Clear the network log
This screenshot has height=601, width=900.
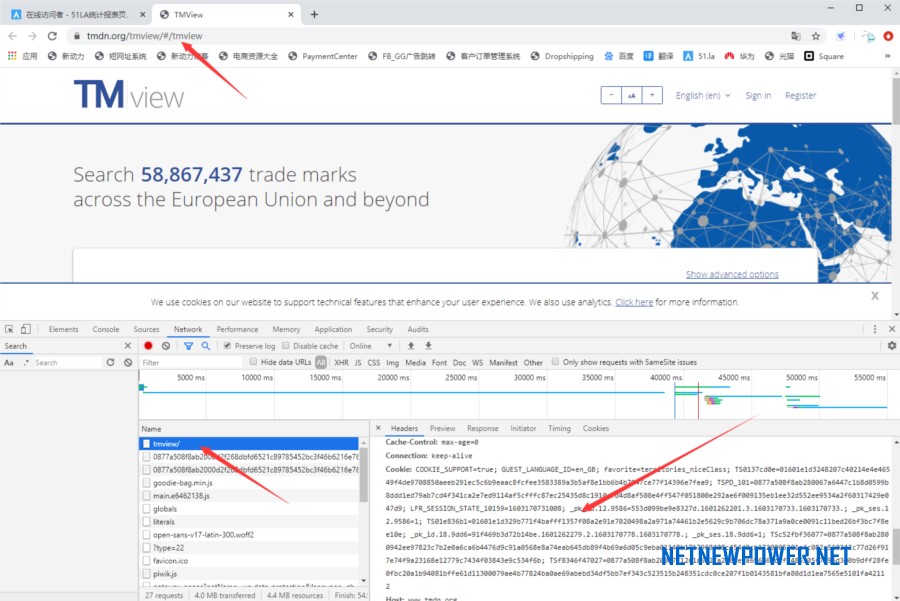166,346
